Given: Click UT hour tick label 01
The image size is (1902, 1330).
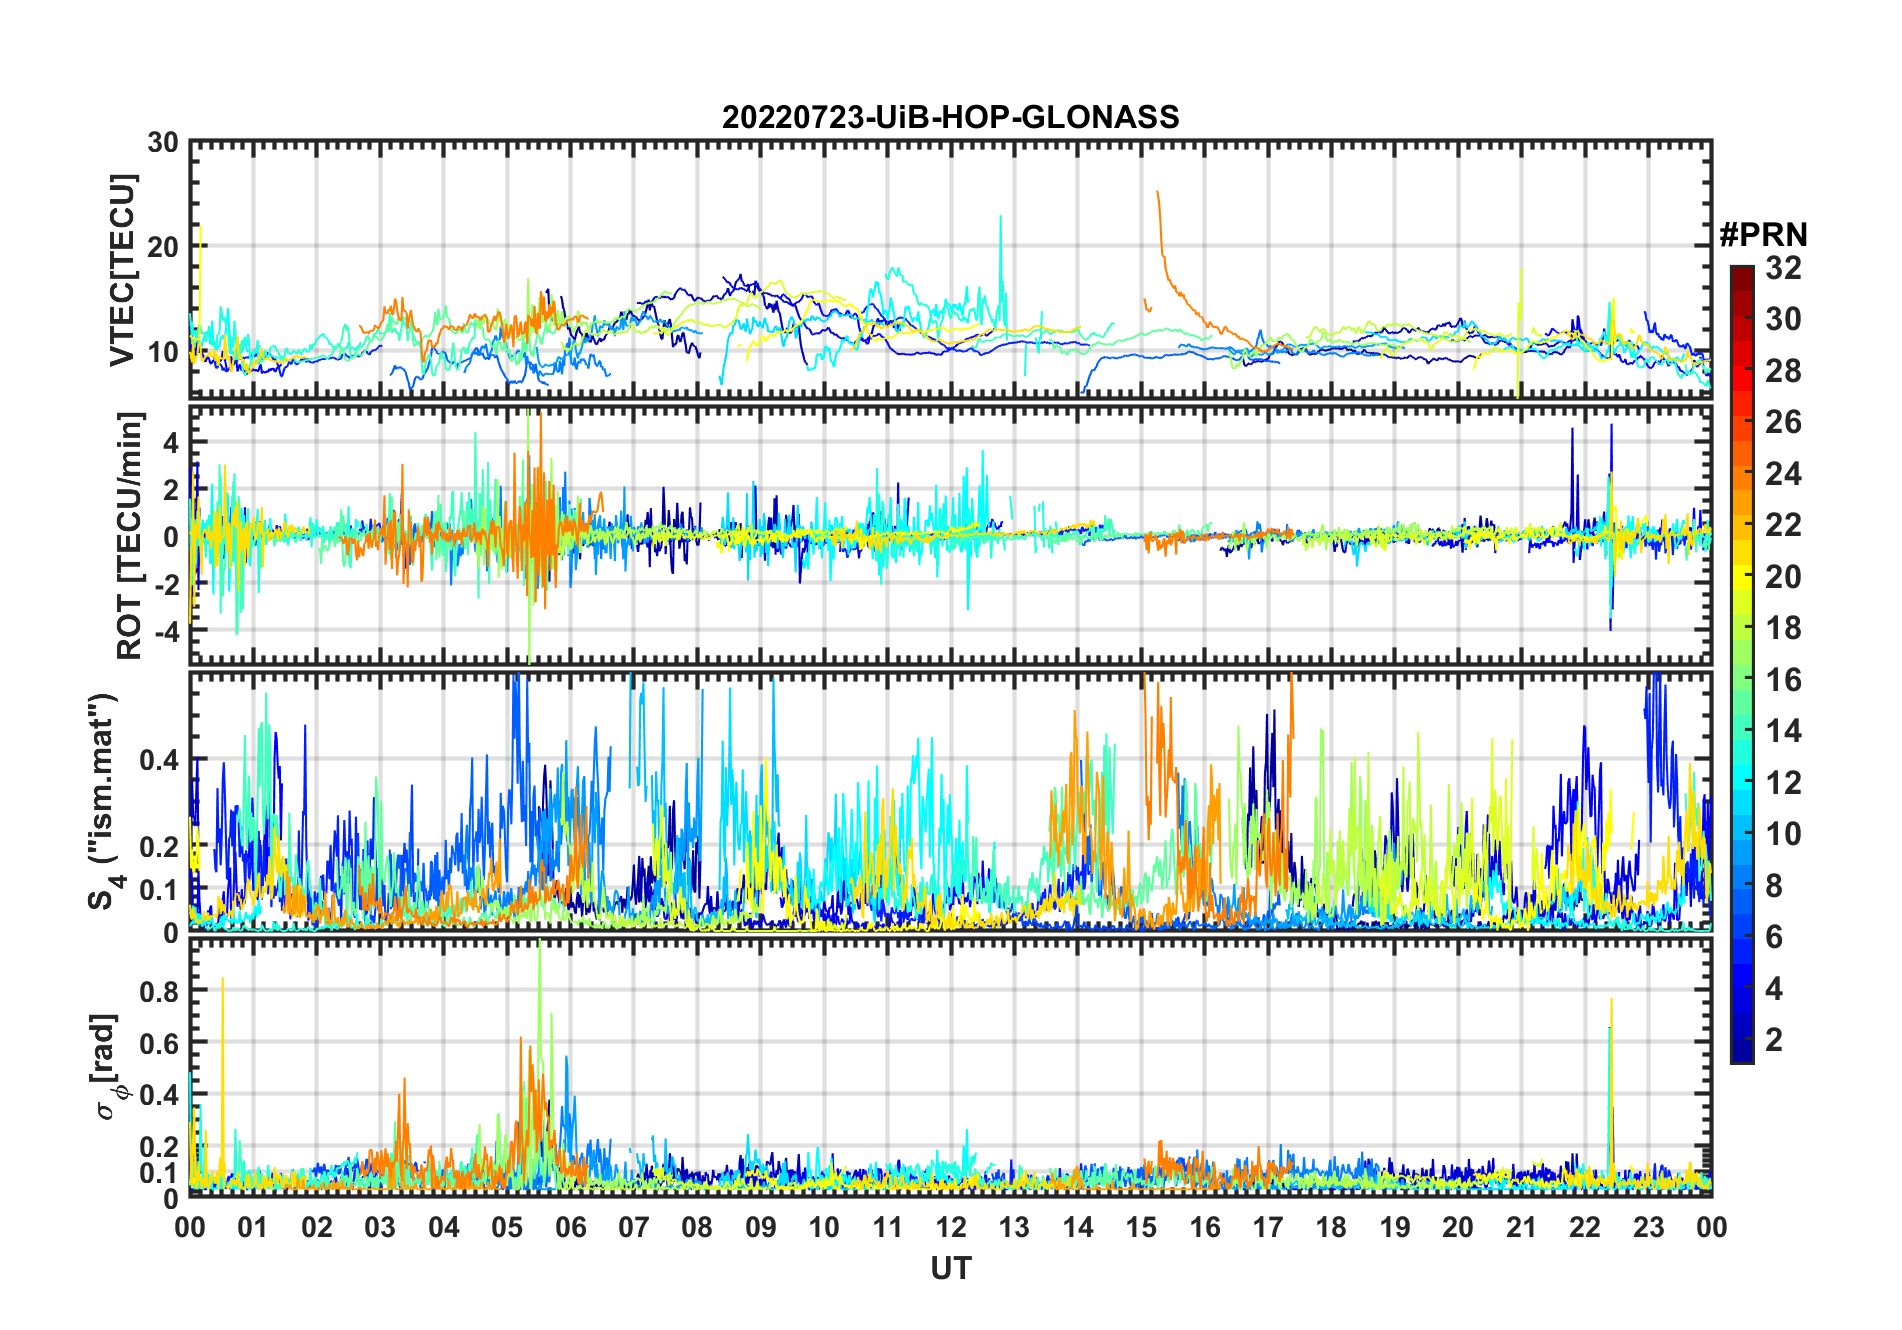Looking at the screenshot, I should (253, 1227).
